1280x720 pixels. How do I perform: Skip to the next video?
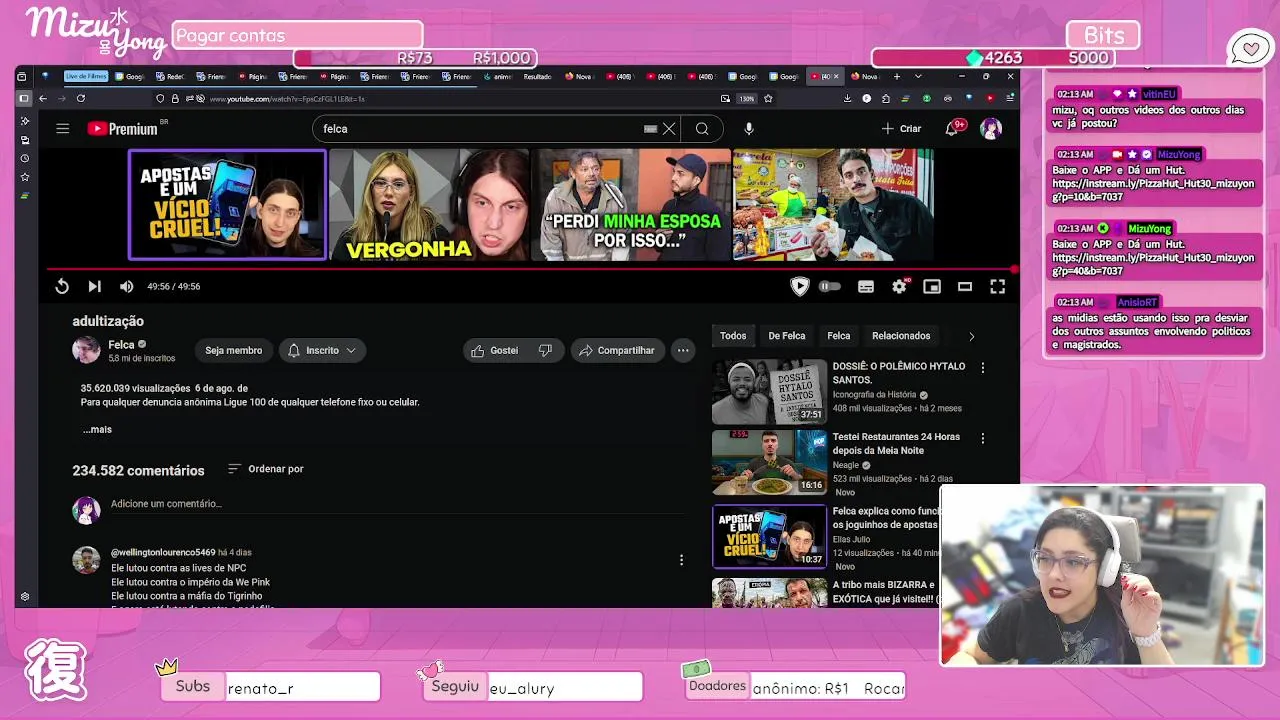coord(94,287)
